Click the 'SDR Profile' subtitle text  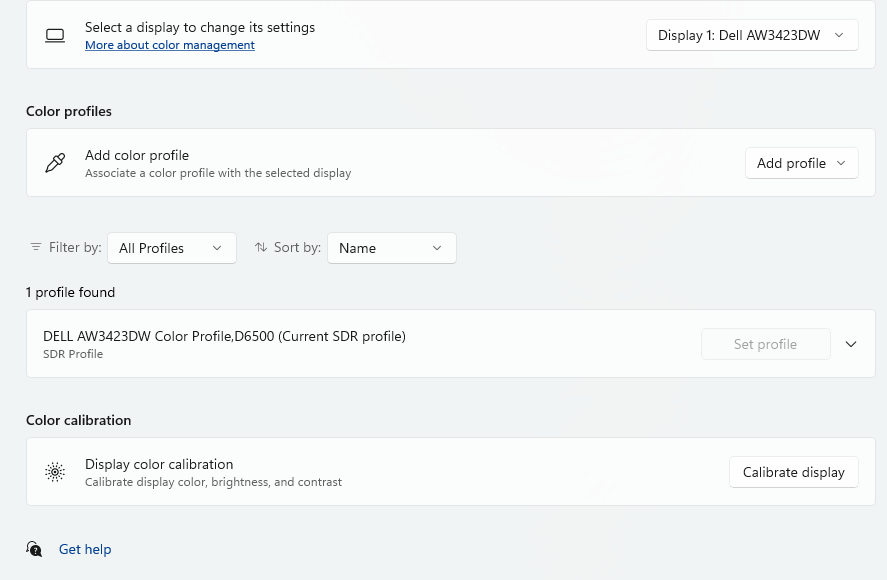[73, 354]
